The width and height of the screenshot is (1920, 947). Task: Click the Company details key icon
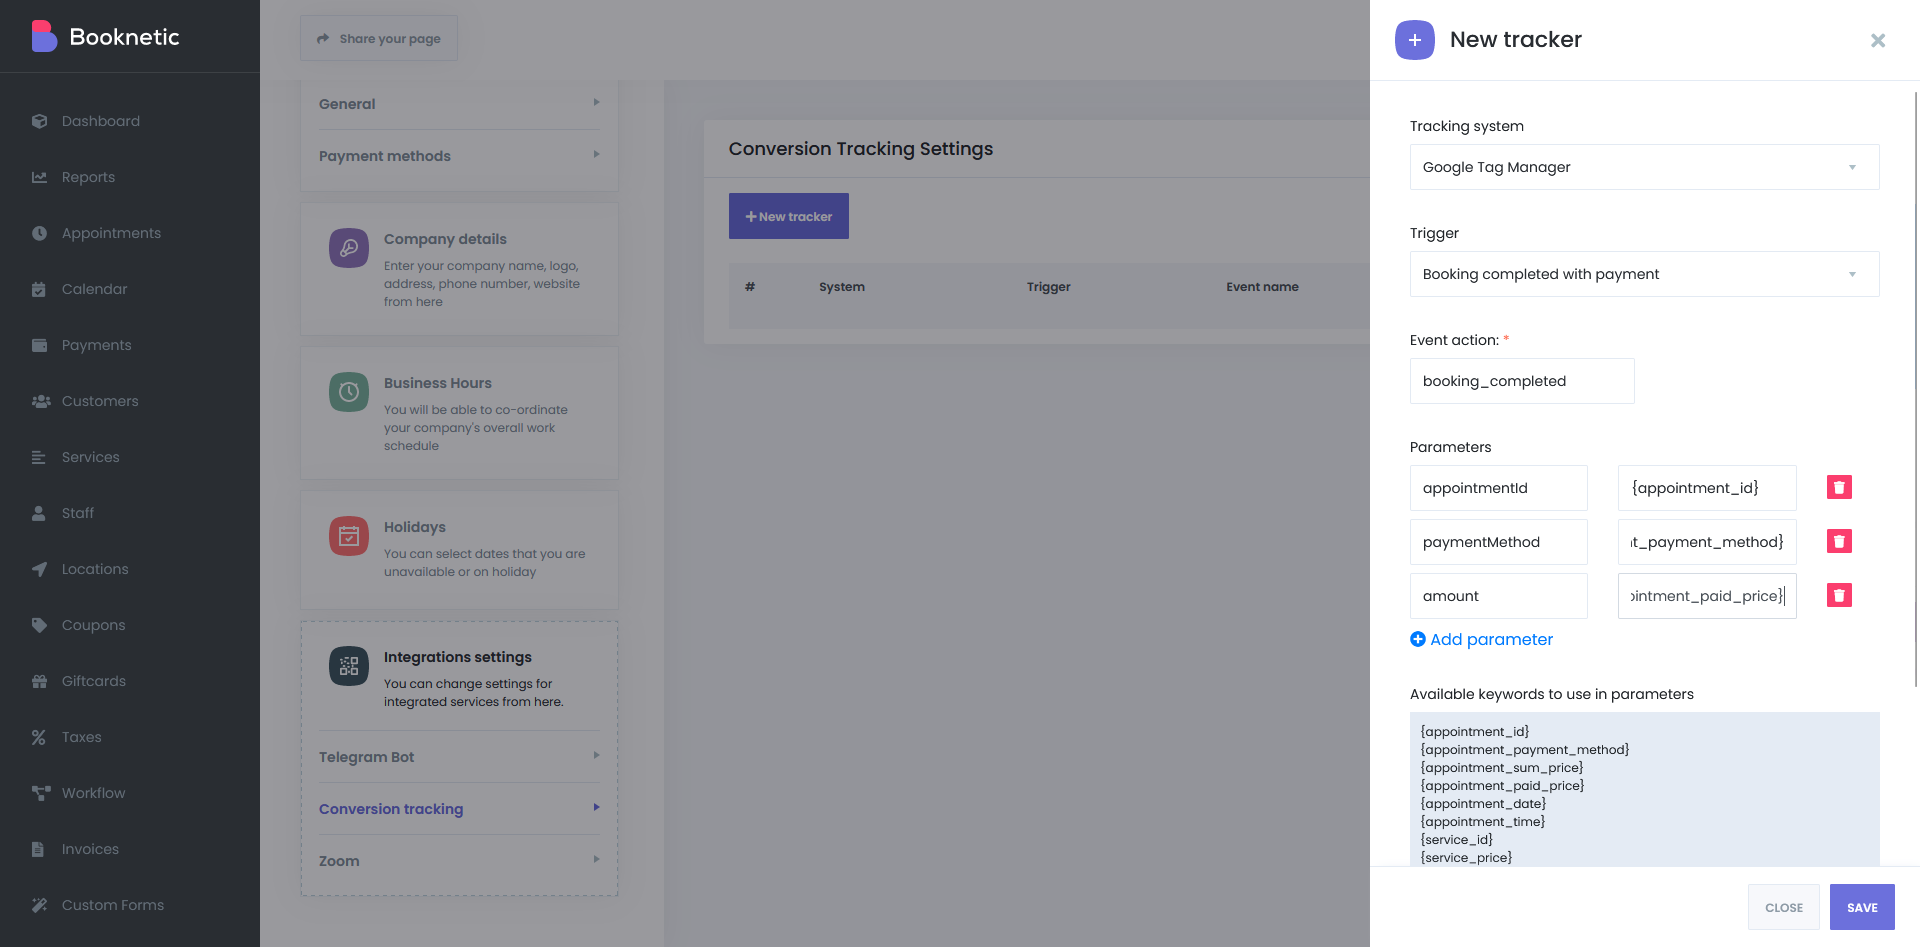(348, 247)
